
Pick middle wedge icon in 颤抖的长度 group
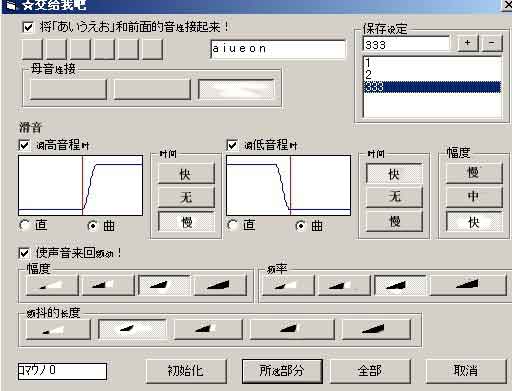[208, 329]
